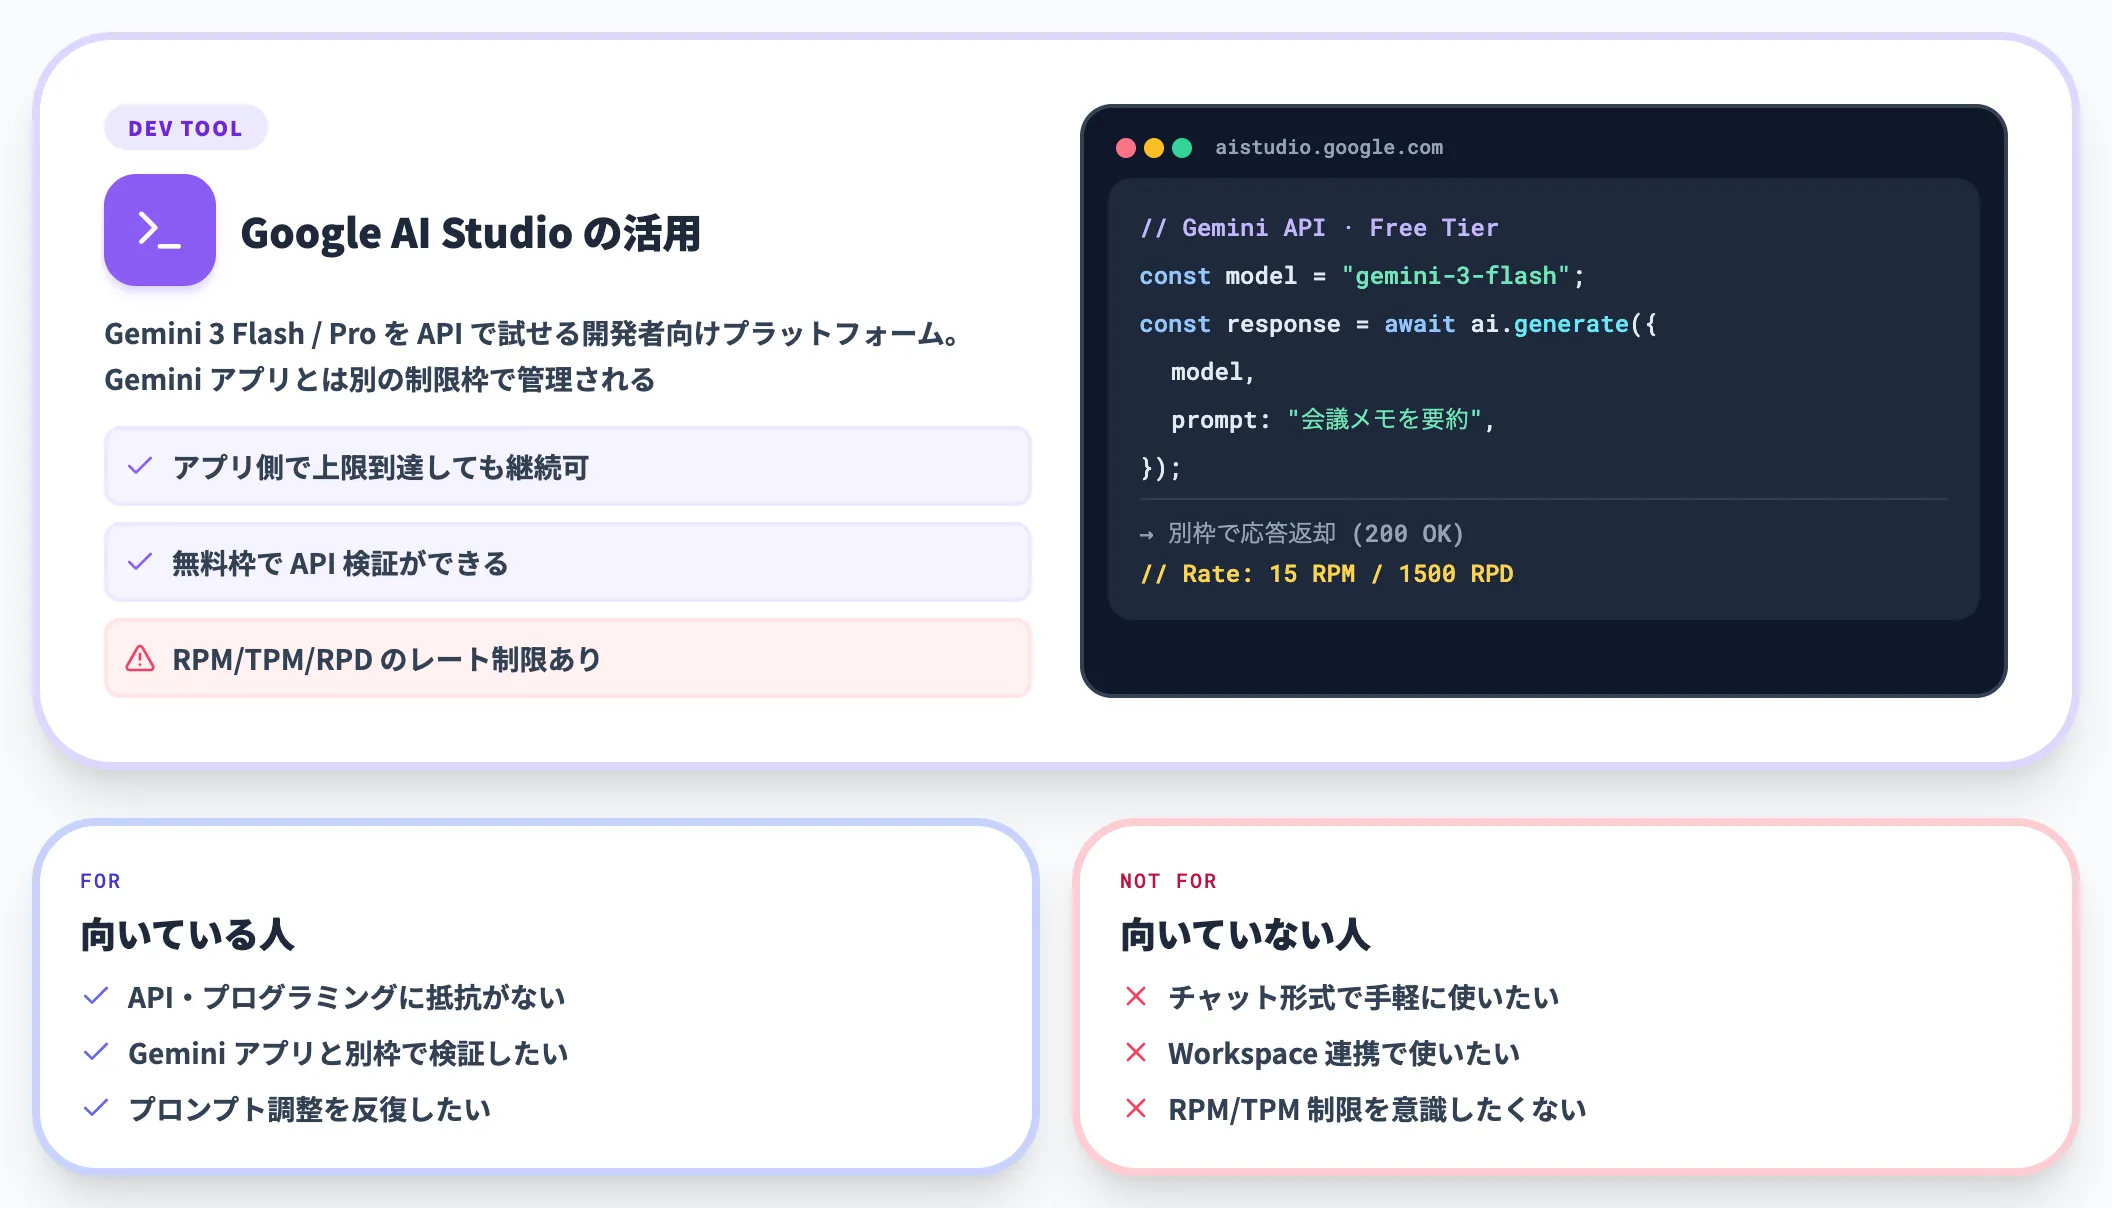Click the X mark beside RPM/TPM 制限を意識したくない
This screenshot has width=2112, height=1208.
[x=1136, y=1108]
